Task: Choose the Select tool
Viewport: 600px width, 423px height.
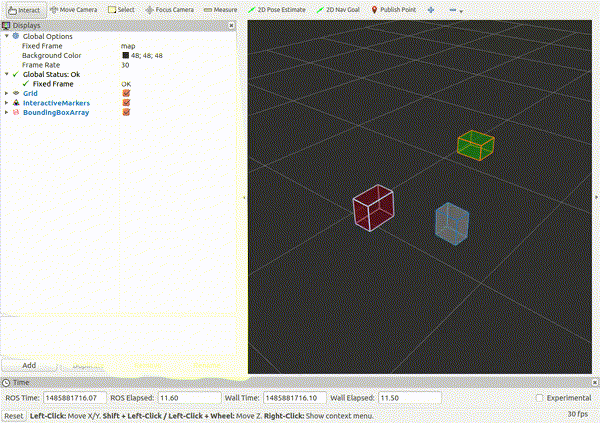Action: pos(121,10)
